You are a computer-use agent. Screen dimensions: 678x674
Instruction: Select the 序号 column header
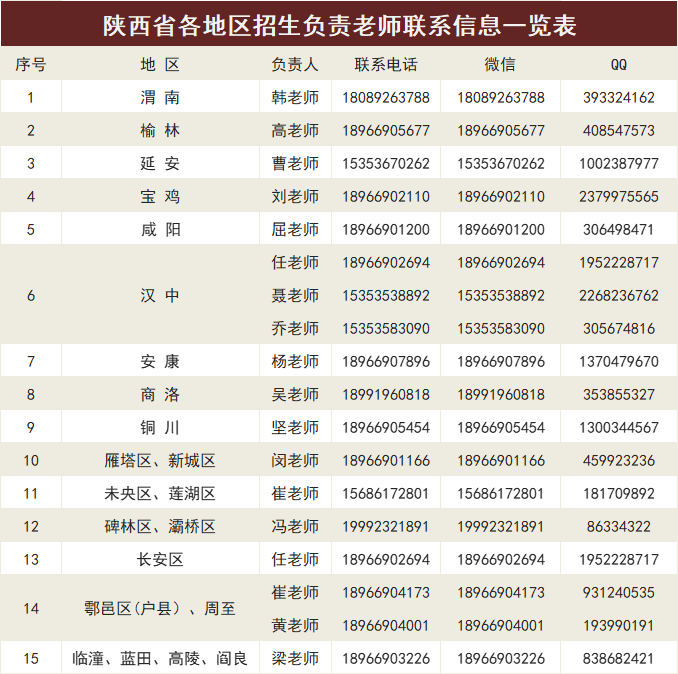[x=30, y=65]
